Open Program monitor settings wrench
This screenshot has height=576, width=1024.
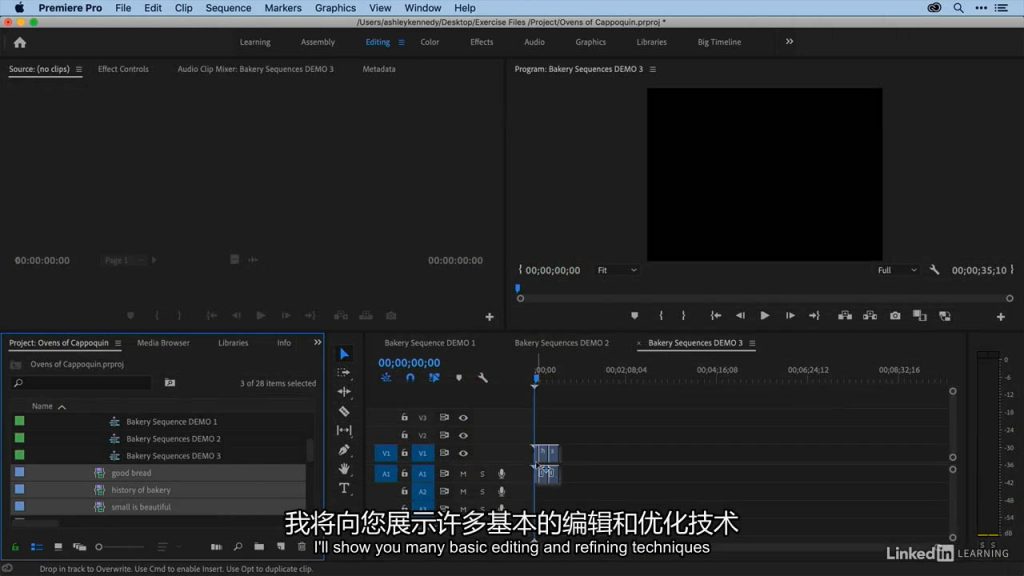coord(935,270)
